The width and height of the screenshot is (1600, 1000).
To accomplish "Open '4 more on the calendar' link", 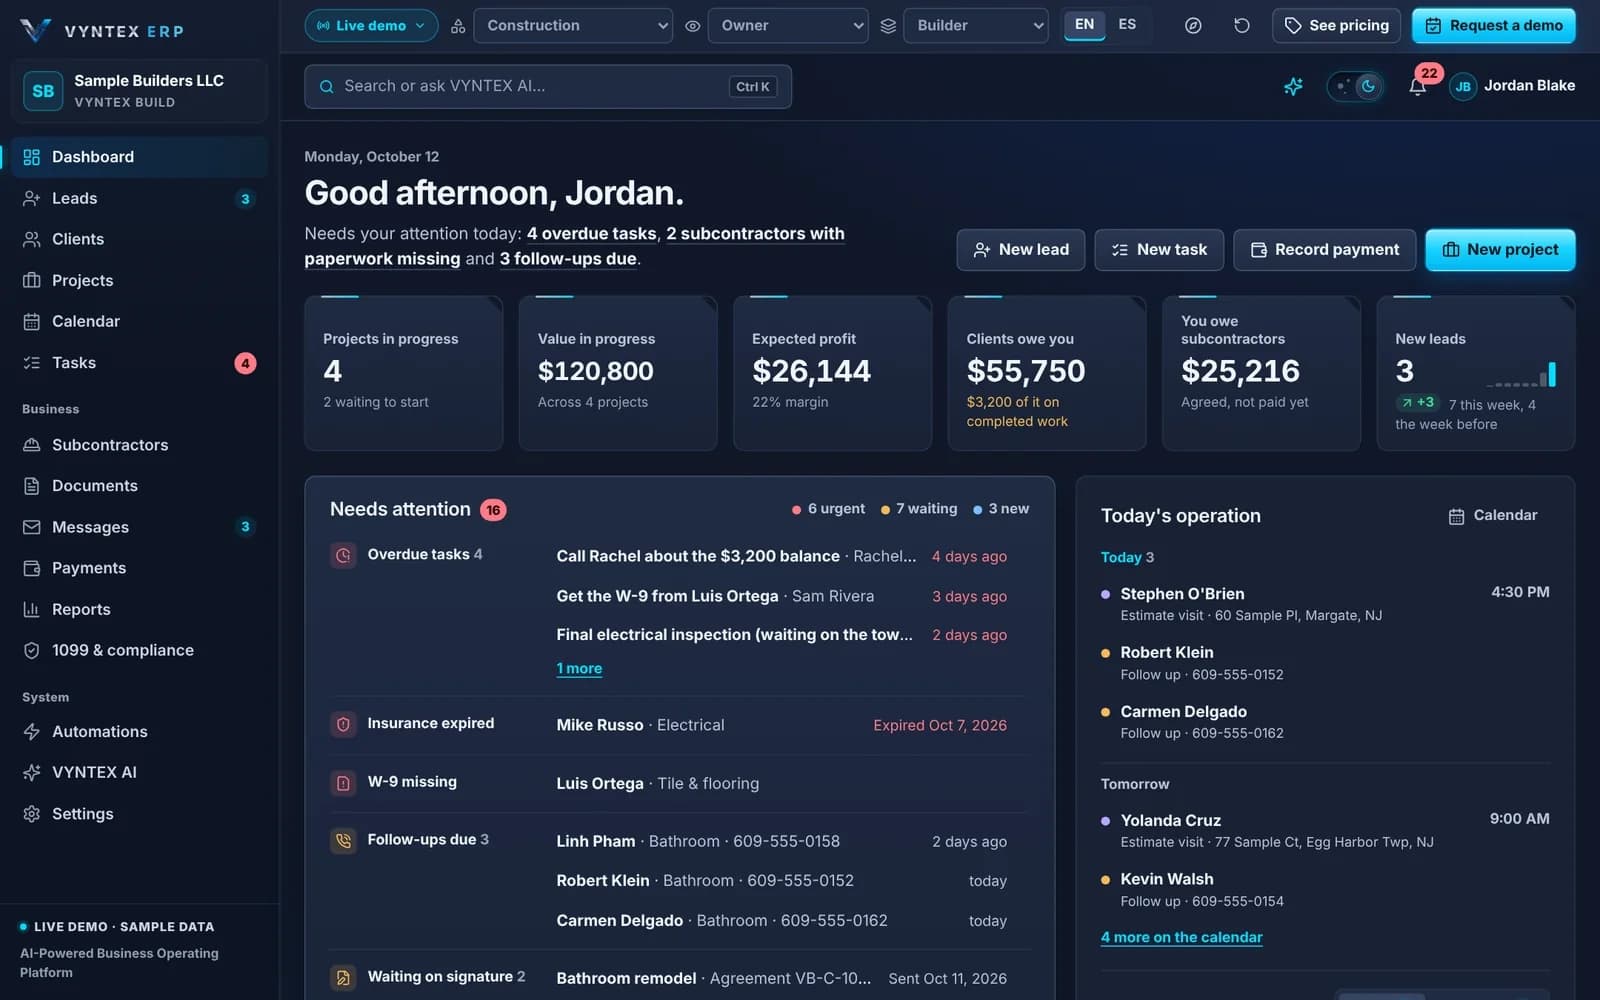I will (x=1181, y=938).
